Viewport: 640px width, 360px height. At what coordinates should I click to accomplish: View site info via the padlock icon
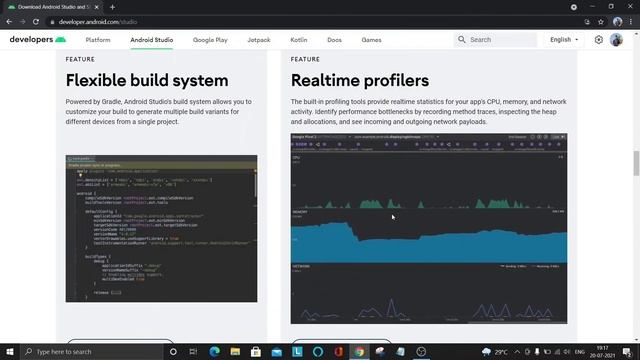pyautogui.click(x=52, y=22)
